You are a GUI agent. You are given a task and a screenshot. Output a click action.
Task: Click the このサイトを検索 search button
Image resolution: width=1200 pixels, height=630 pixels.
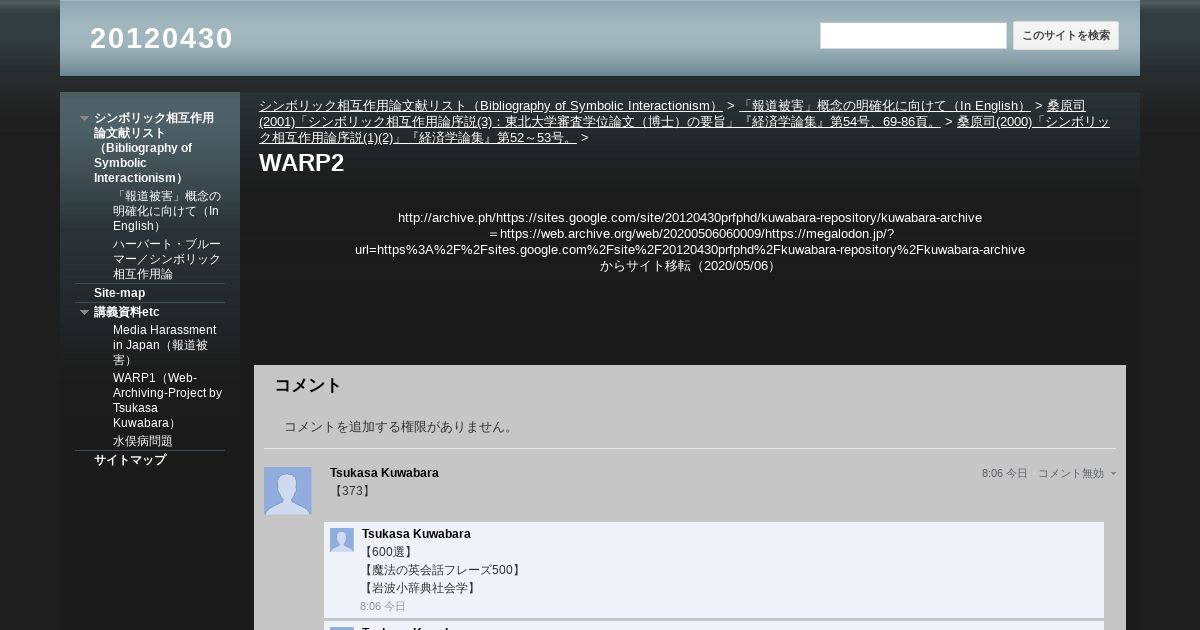tap(1066, 36)
